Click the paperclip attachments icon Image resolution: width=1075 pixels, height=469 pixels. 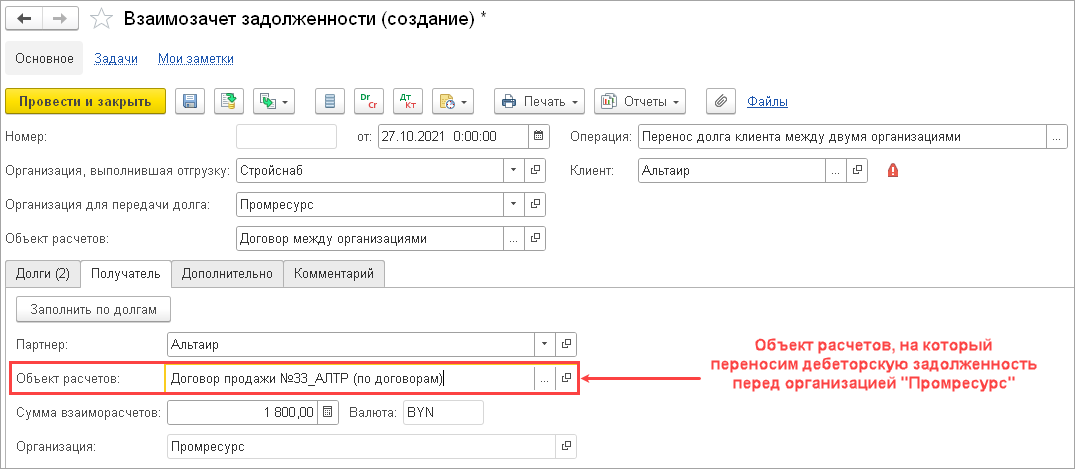pyautogui.click(x=721, y=101)
